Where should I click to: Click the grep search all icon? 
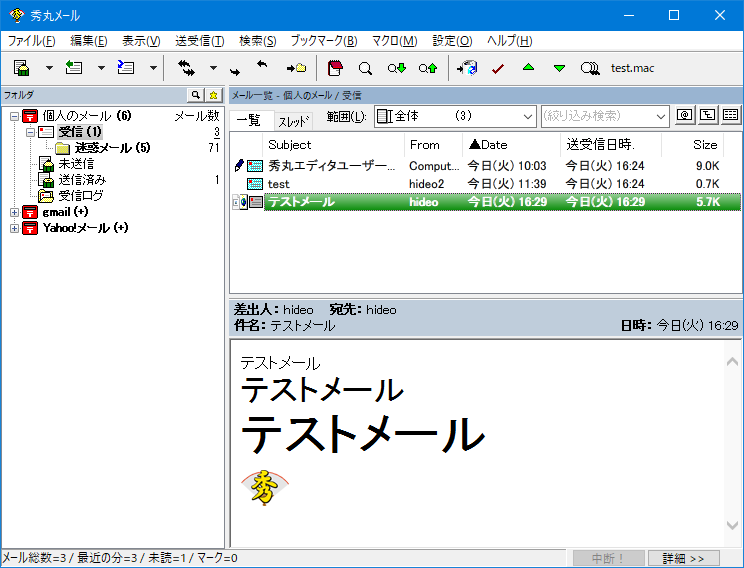pyautogui.click(x=590, y=68)
